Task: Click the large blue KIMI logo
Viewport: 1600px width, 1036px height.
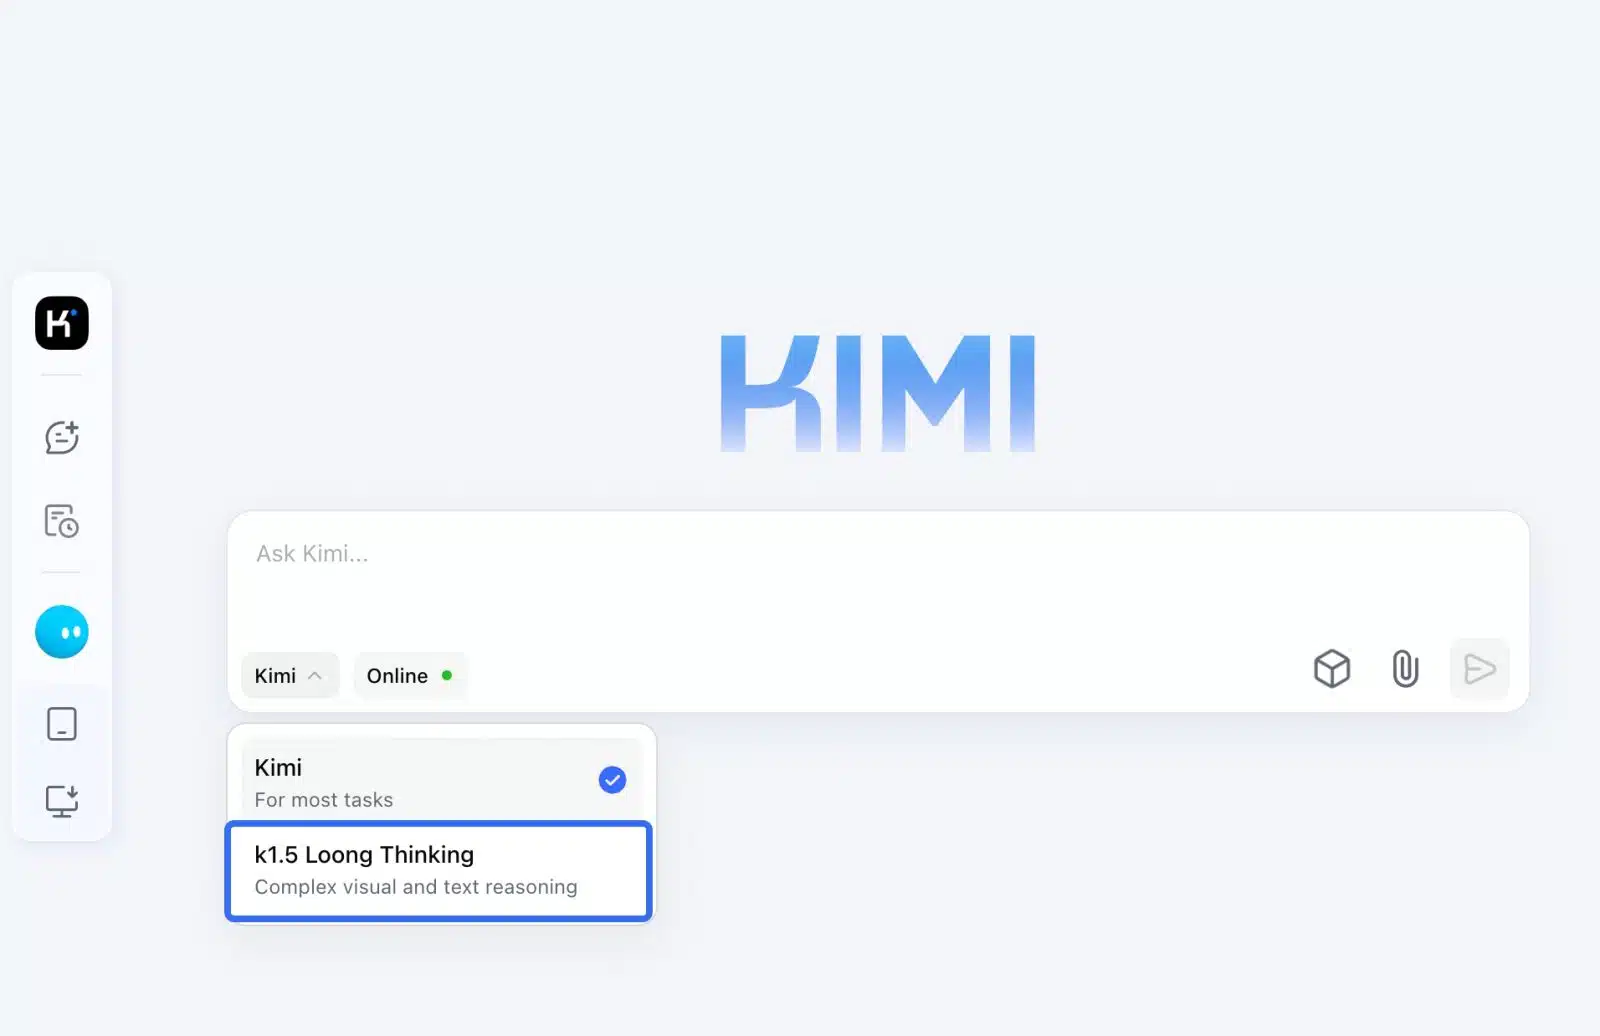Action: pos(878,393)
